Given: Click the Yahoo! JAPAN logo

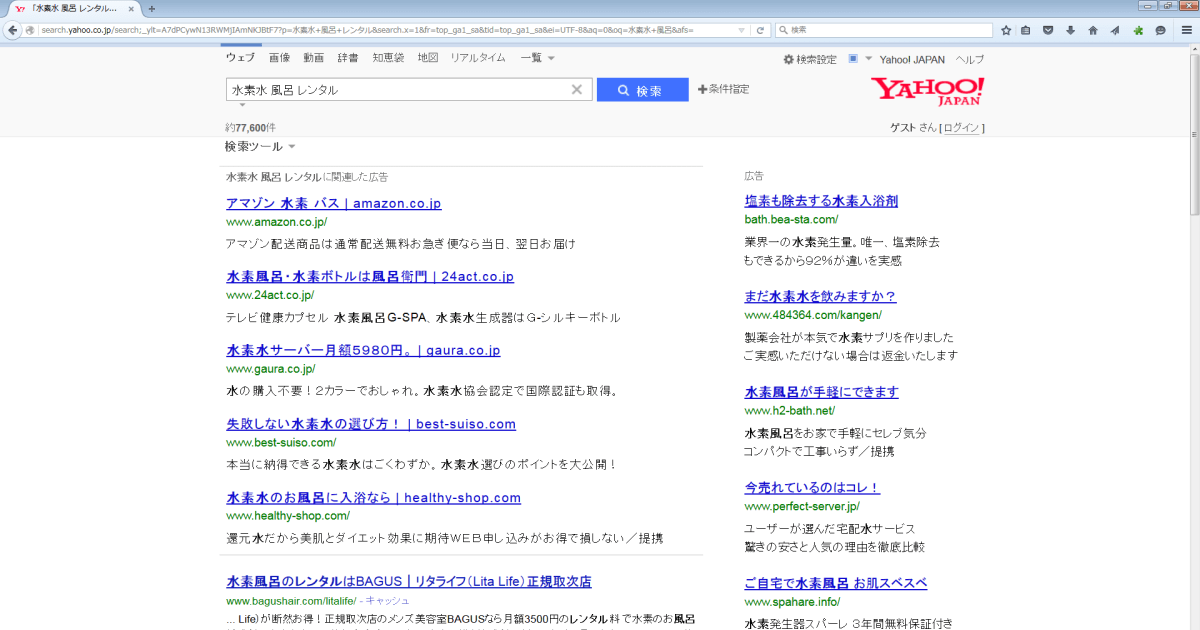Looking at the screenshot, I should click(927, 91).
